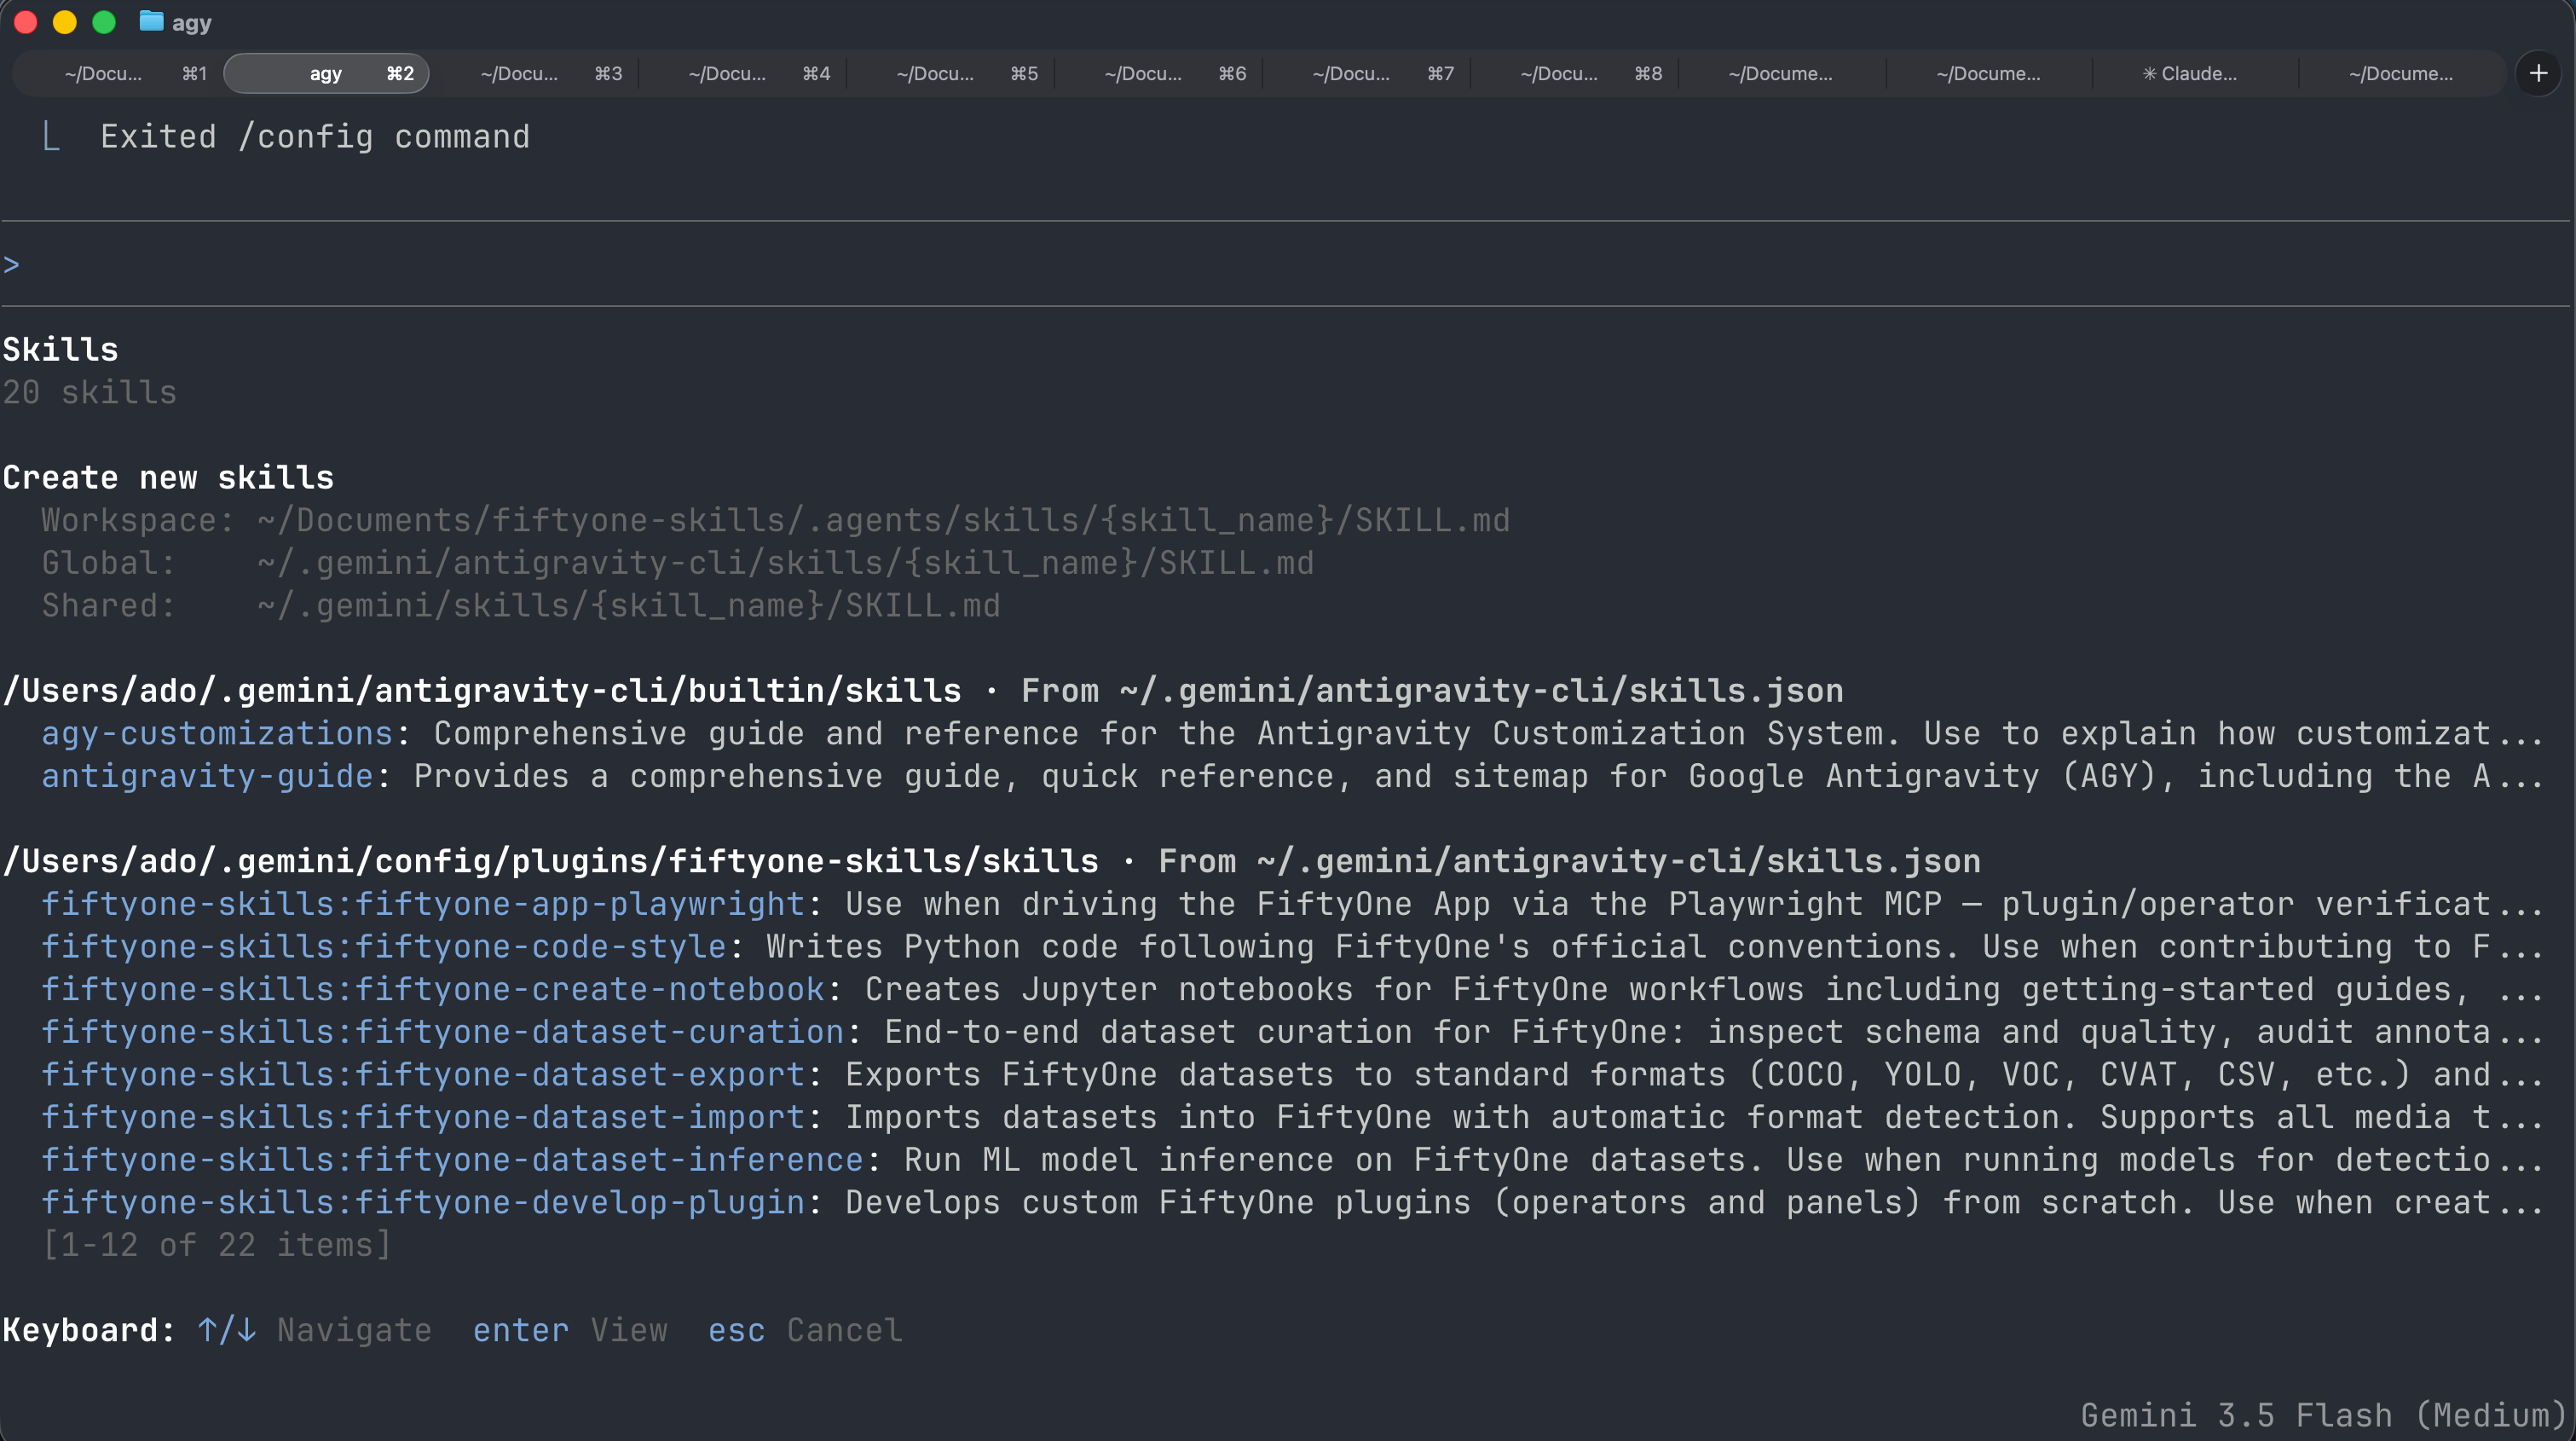Click the 'Create new skills' heading
2576x1441 pixels.
point(168,477)
